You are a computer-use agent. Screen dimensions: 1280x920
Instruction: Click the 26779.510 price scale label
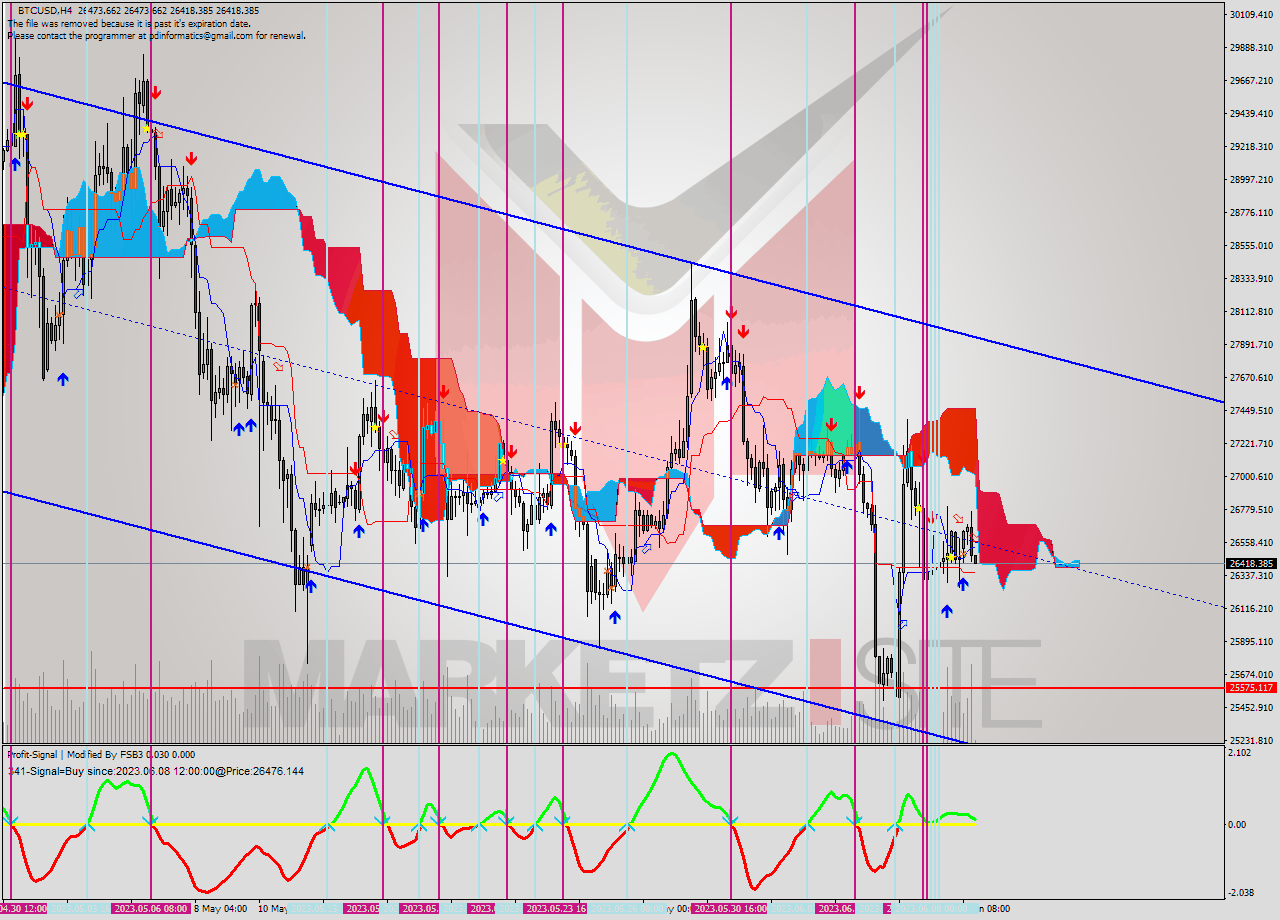pos(1251,509)
